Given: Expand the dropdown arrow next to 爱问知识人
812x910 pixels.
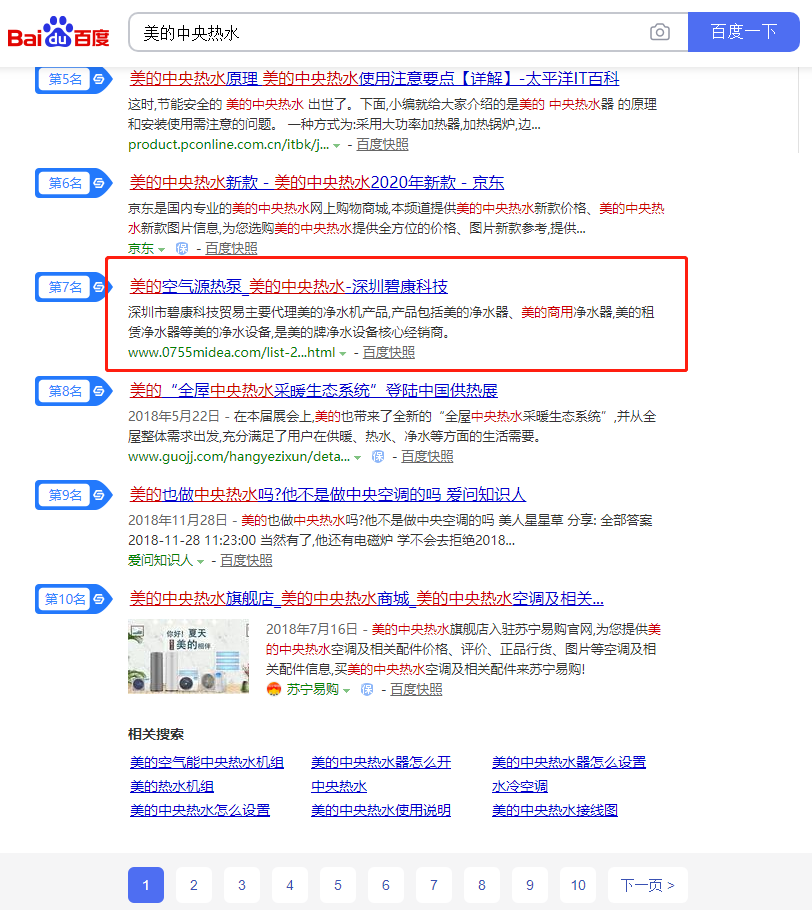Looking at the screenshot, I should pos(200,562).
